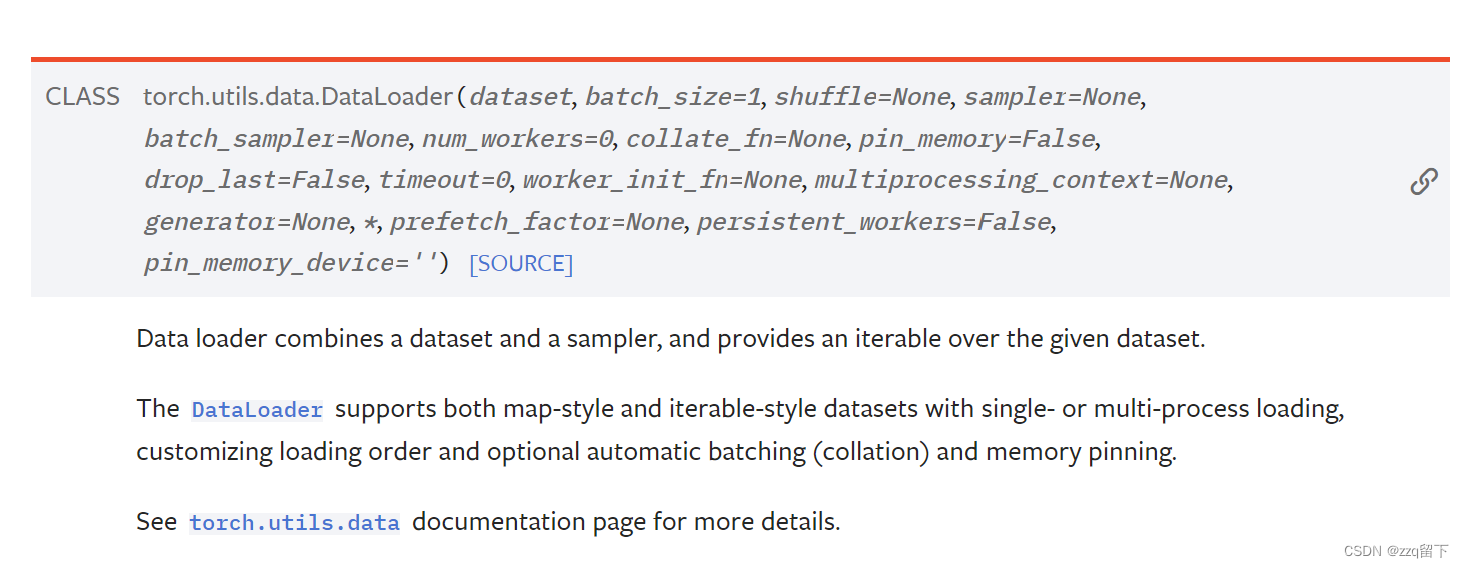The width and height of the screenshot is (1464, 568).
Task: Click the shuffle=None parameter
Action: pos(862,97)
